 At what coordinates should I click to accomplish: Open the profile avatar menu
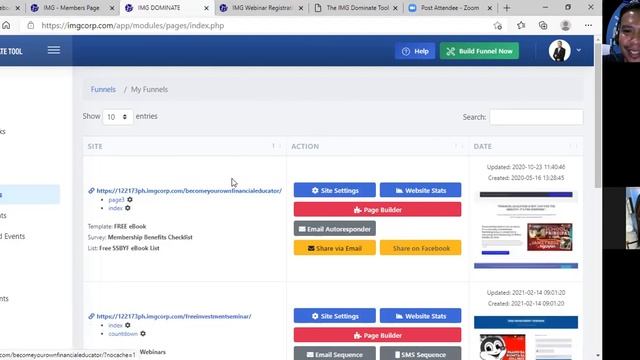click(x=559, y=51)
